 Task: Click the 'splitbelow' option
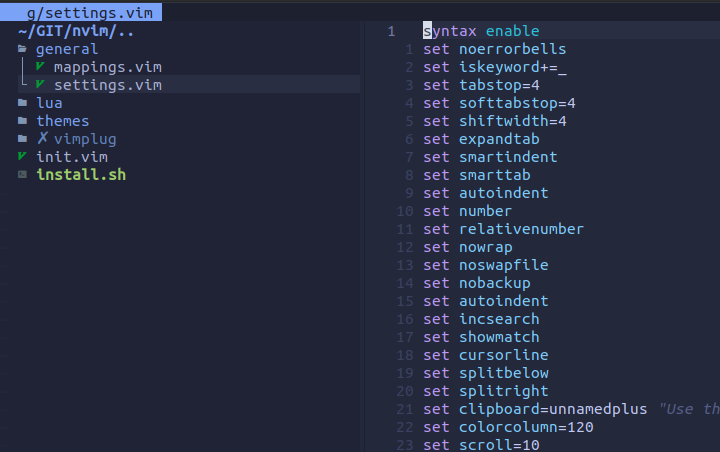[x=504, y=373]
